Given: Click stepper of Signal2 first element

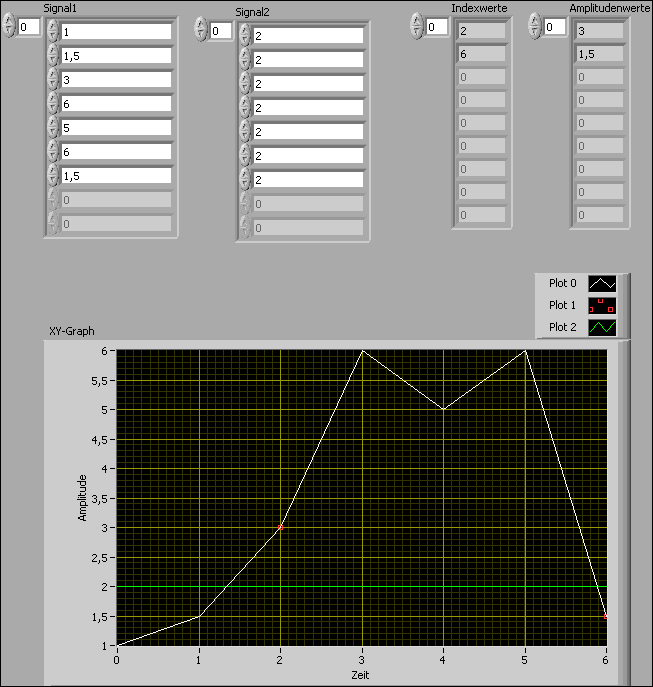Looking at the screenshot, I should (245, 35).
